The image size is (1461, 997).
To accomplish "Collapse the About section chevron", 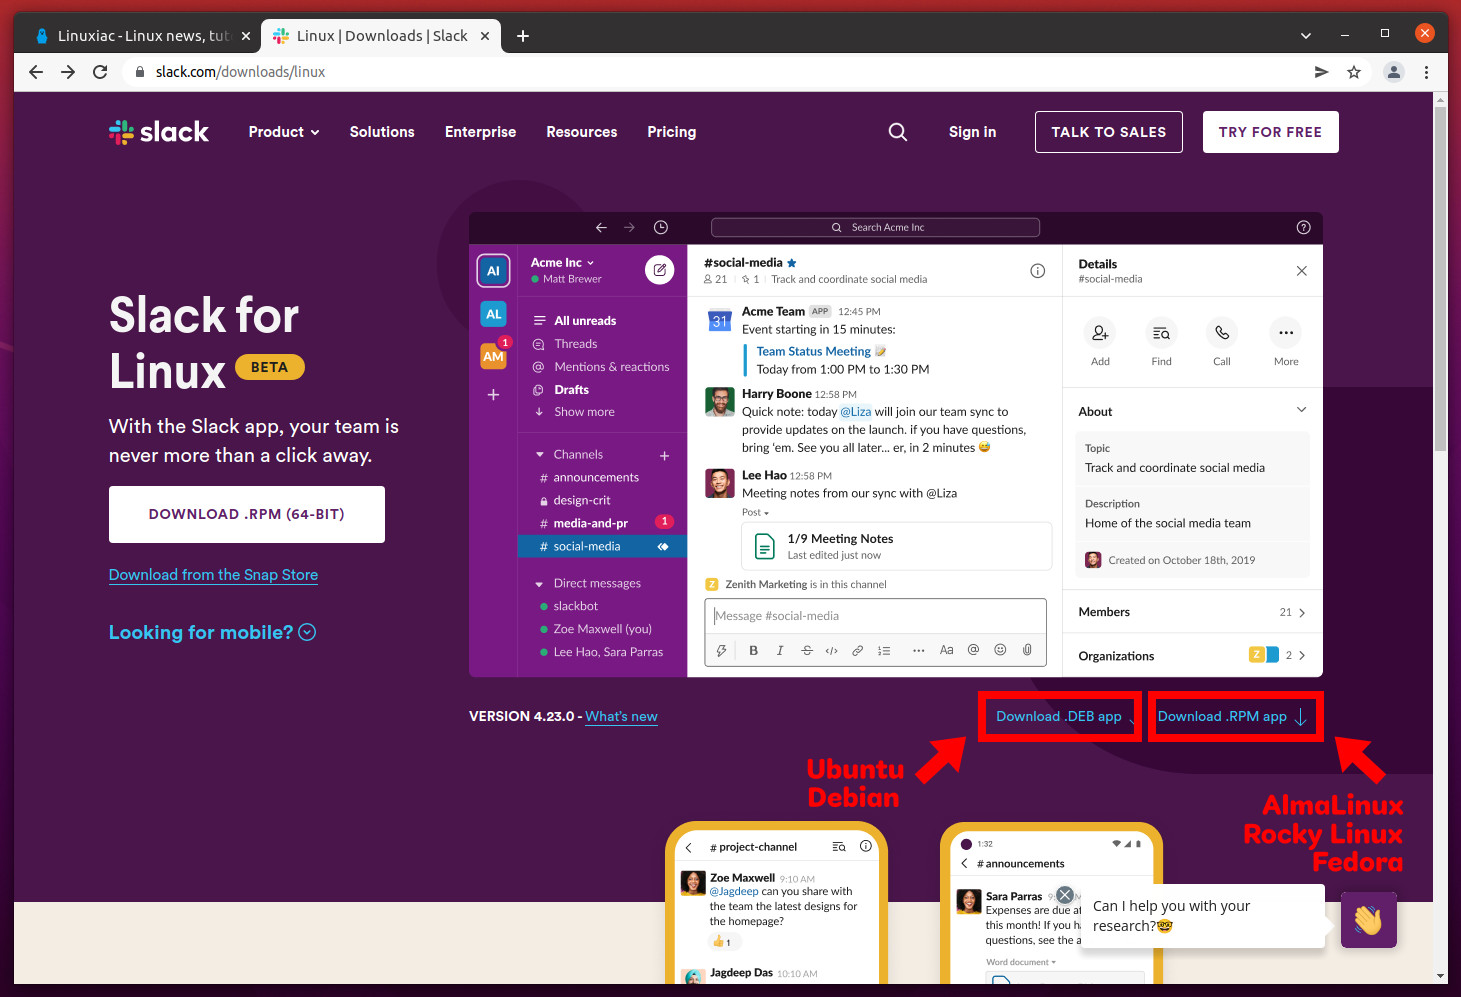I will point(1301,410).
